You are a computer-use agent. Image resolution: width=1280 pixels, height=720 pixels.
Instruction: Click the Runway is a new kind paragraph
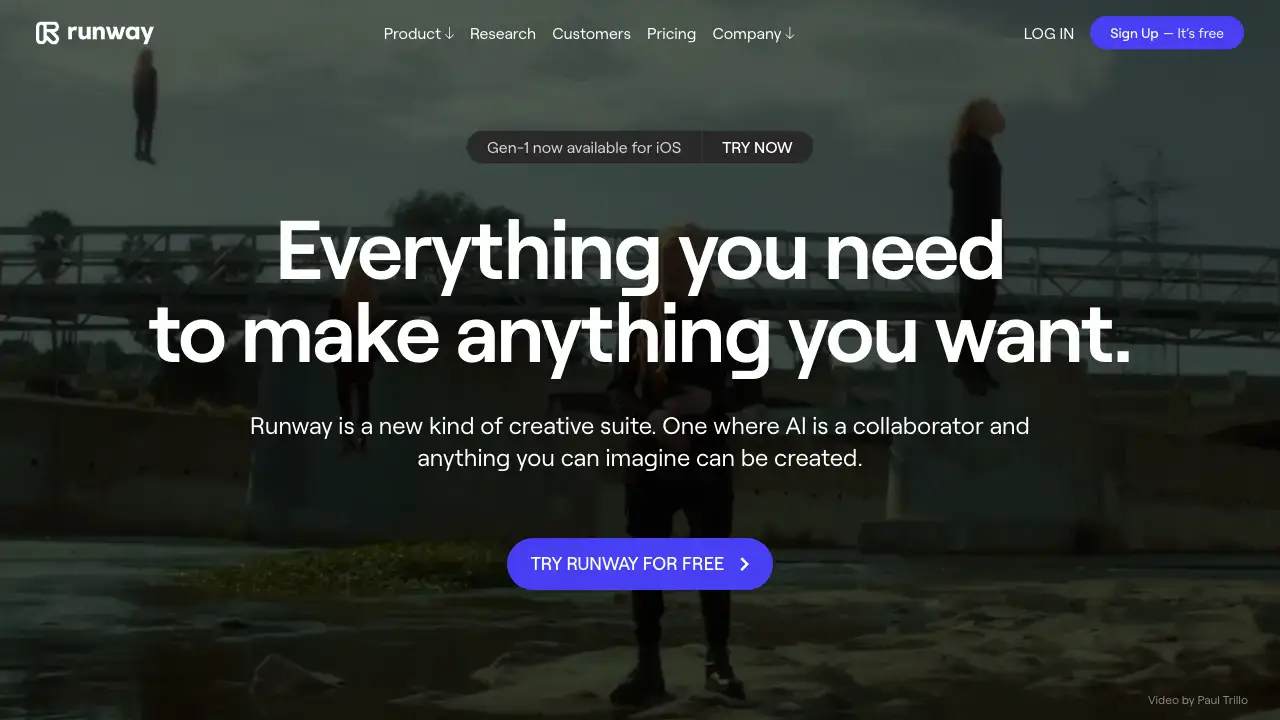(x=640, y=442)
